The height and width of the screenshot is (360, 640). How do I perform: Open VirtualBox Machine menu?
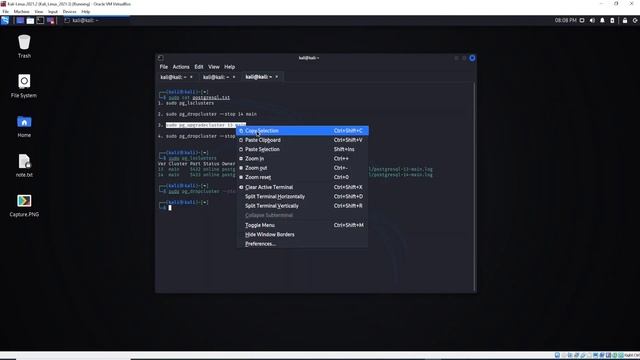pyautogui.click(x=22, y=12)
